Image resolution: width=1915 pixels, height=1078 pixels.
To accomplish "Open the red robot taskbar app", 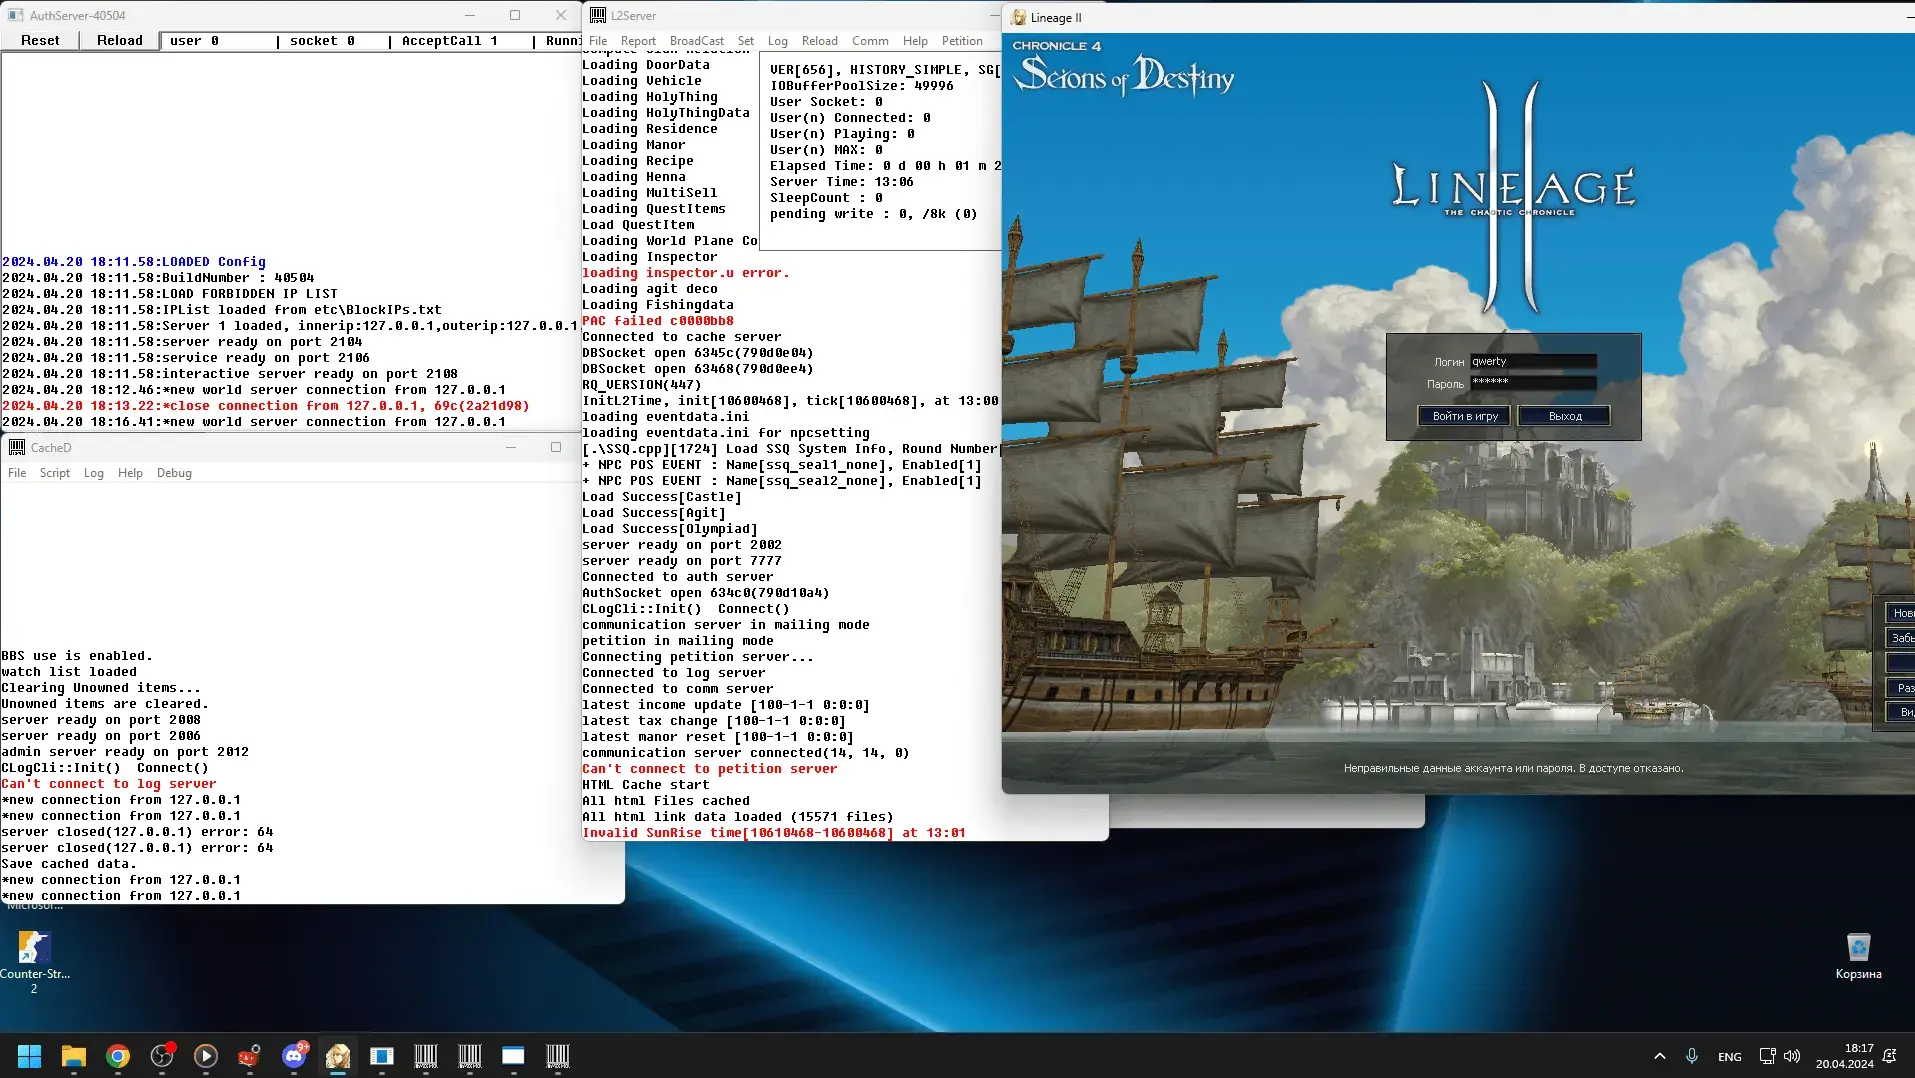I will click(x=250, y=1056).
